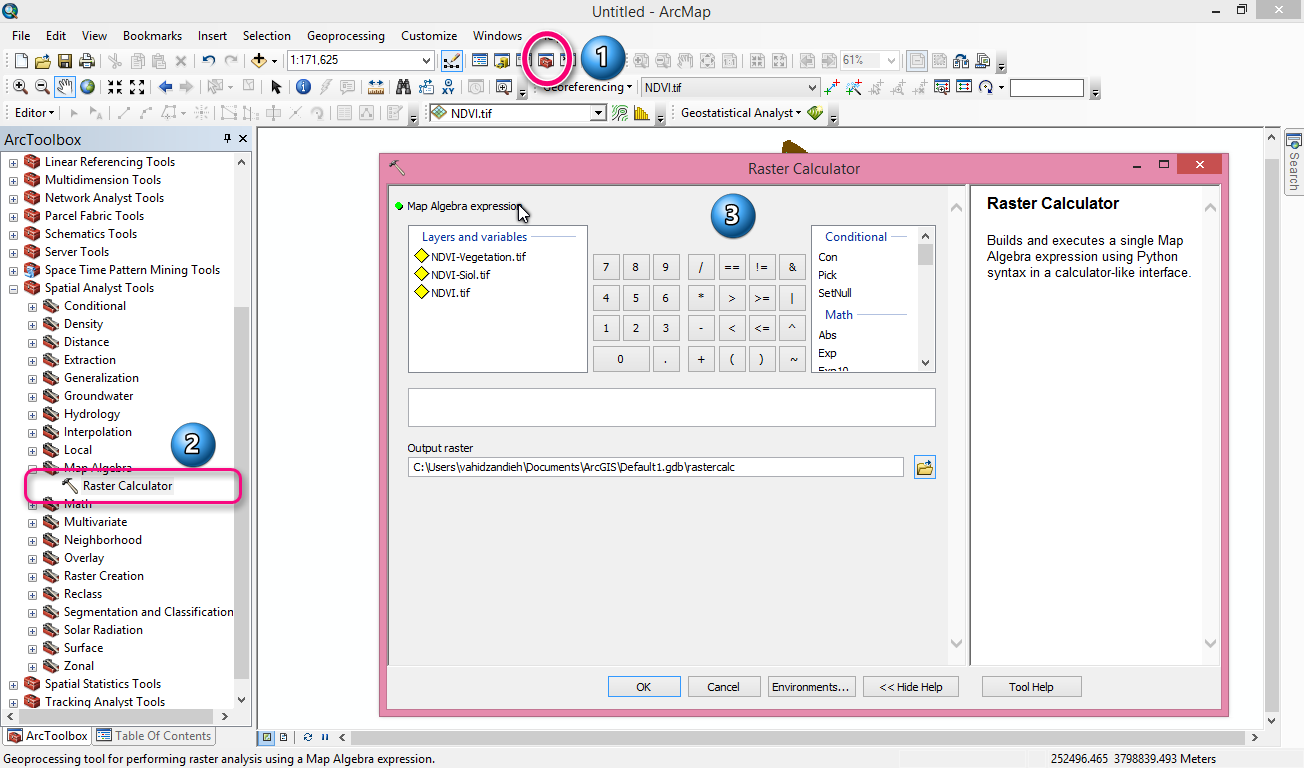Viewport: 1304px width, 768px height.
Task: Click the View Link Table icon
Action: point(963,87)
